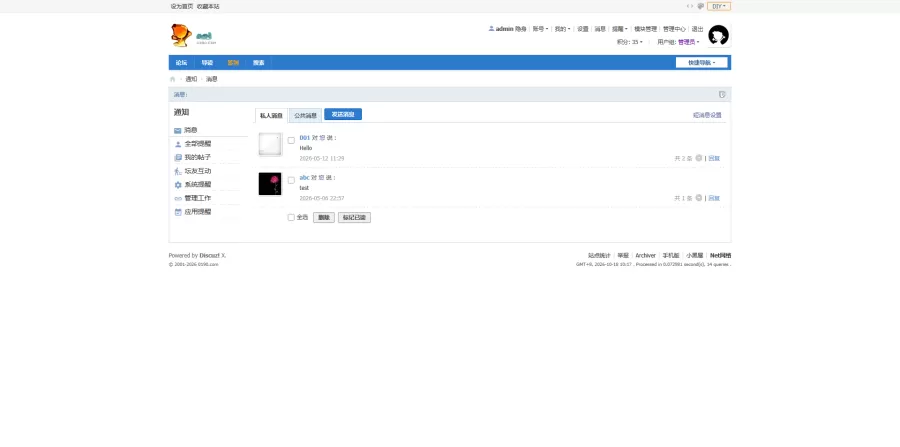Open admin profile avatar at top right
This screenshot has width=900, height=447.
719,35
